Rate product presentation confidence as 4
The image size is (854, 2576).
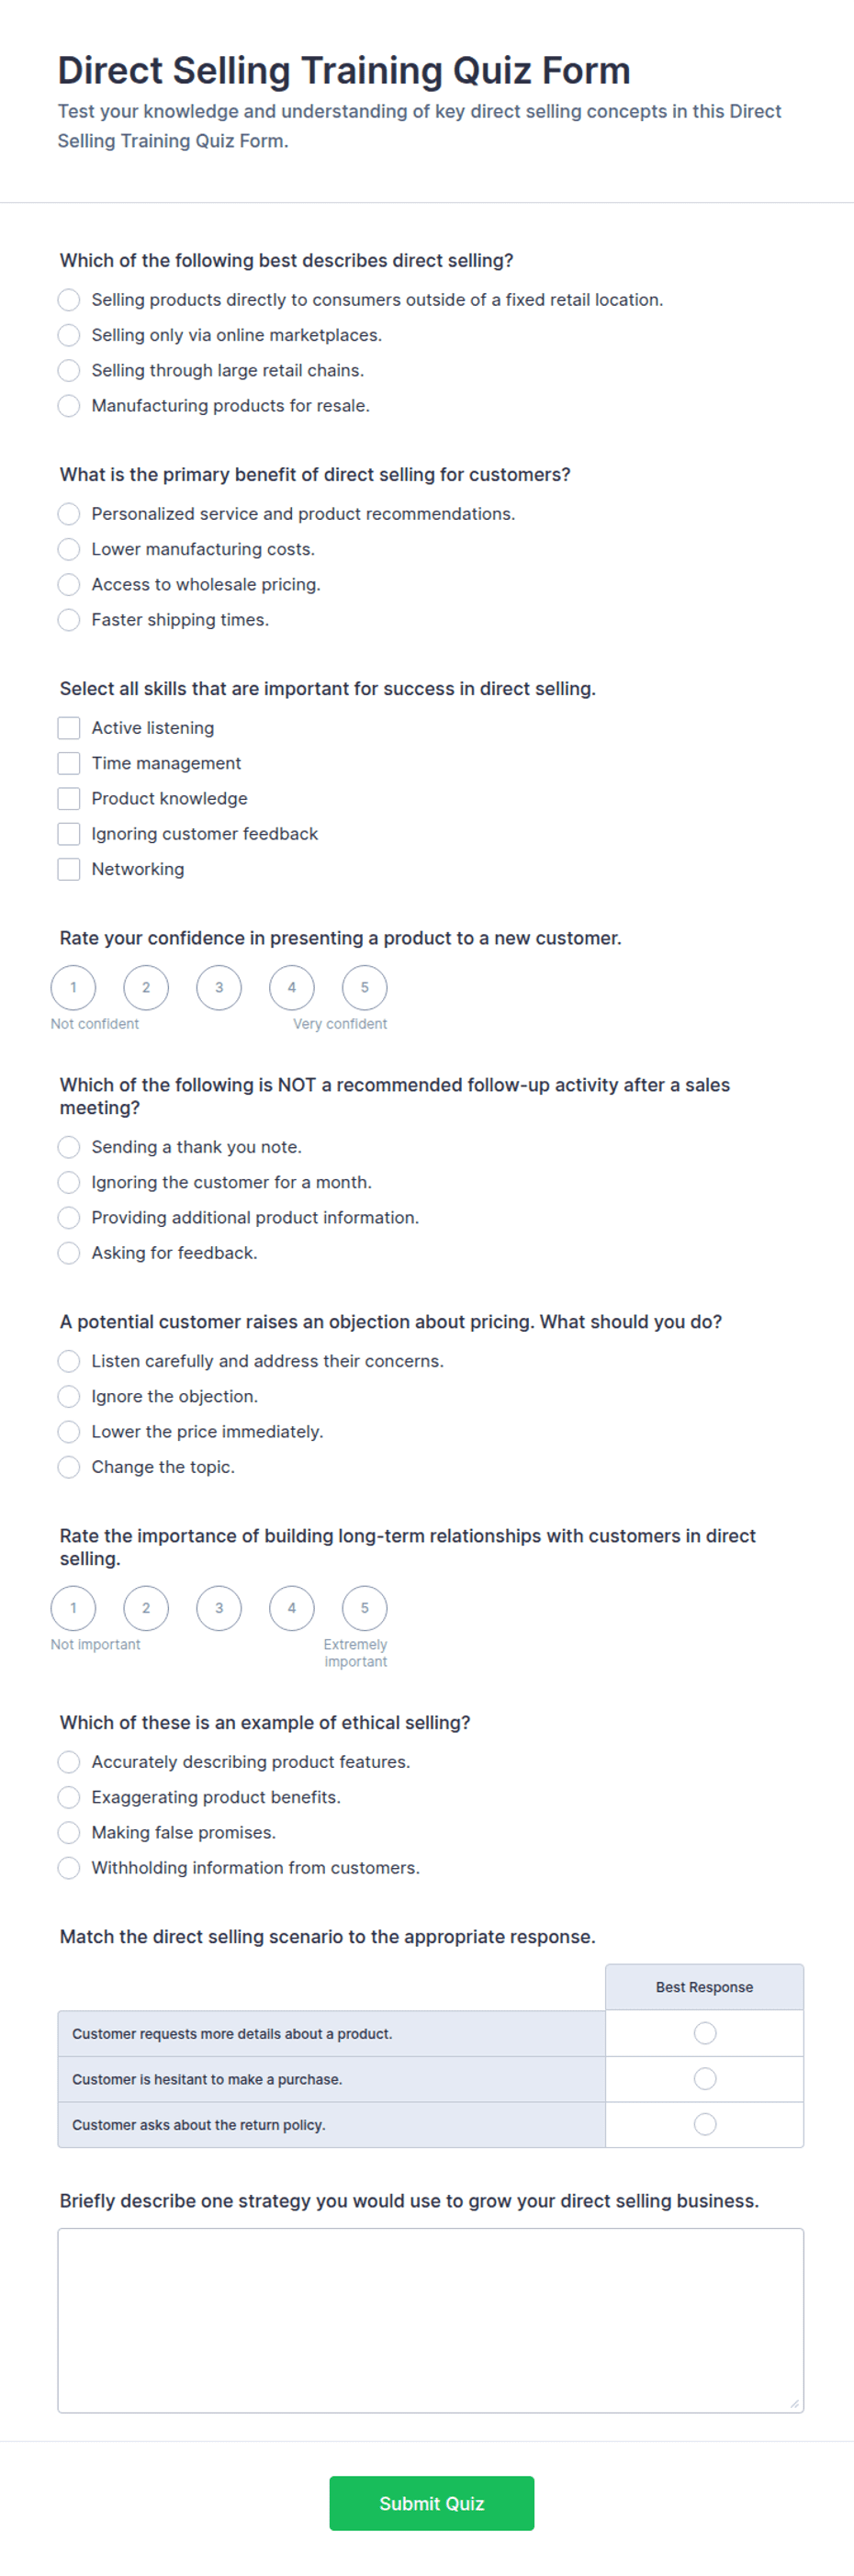292,988
